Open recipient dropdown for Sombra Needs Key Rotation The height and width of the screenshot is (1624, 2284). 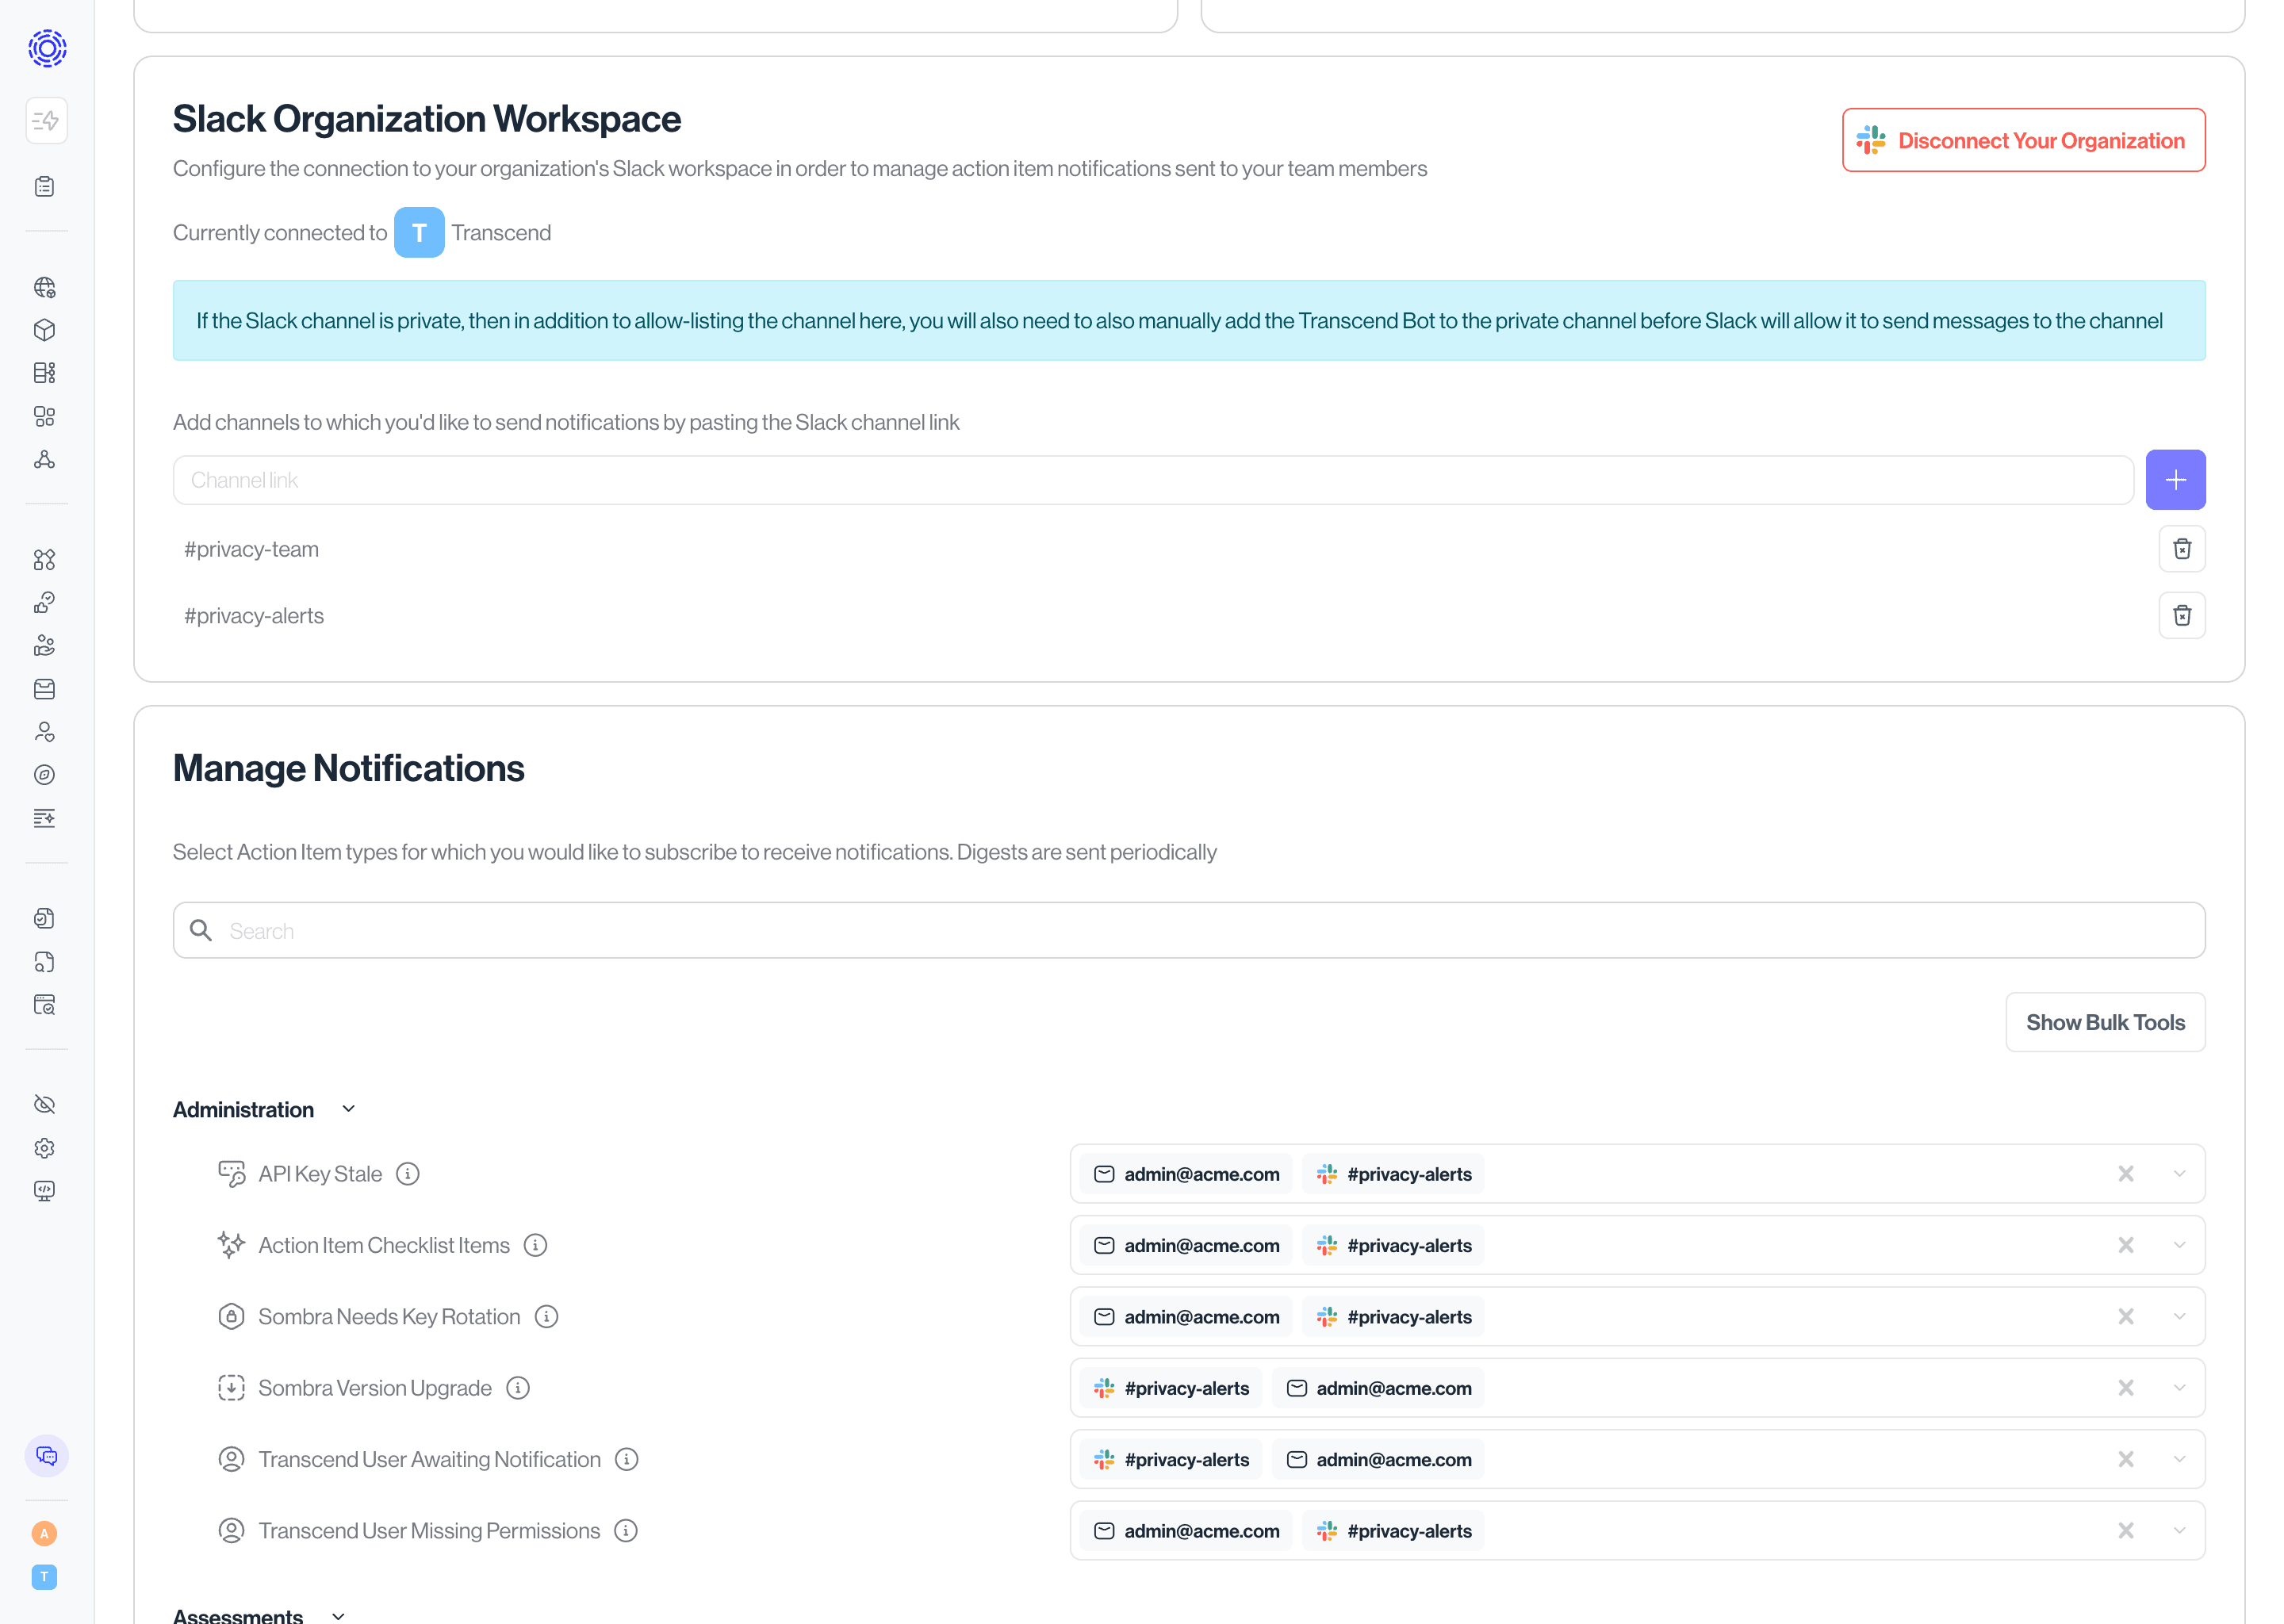[2180, 1317]
